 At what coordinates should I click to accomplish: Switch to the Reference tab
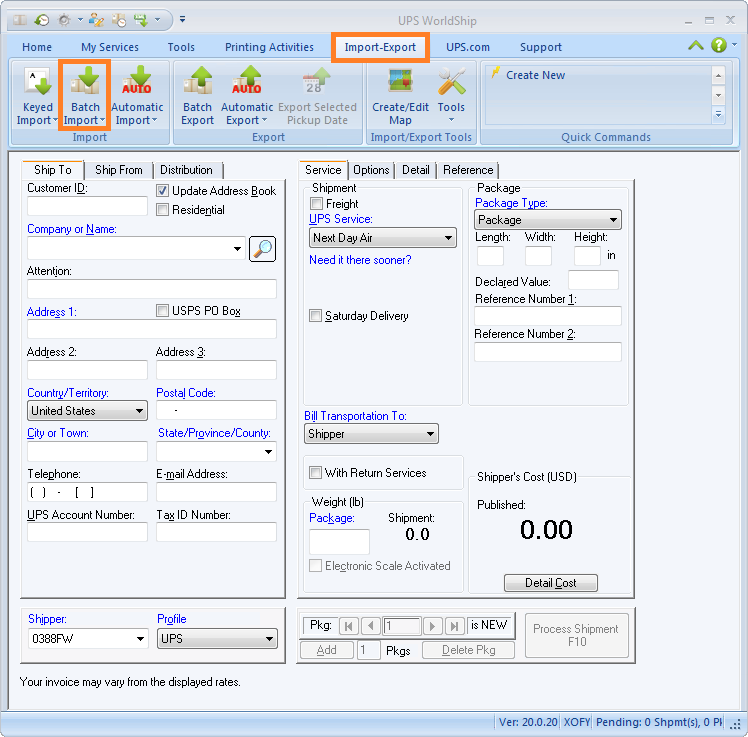(x=468, y=170)
